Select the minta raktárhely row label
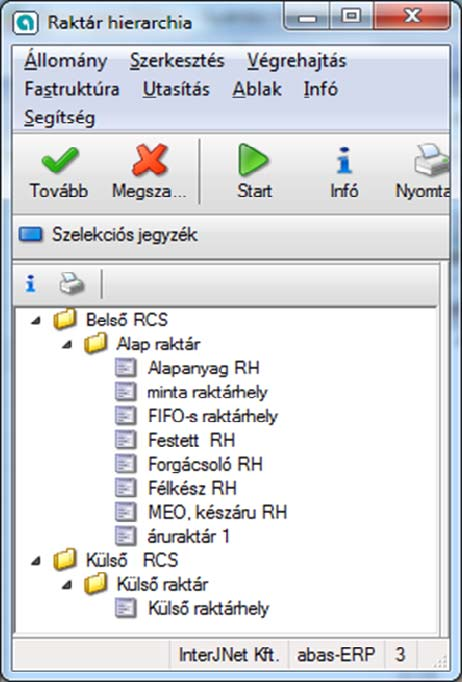The height and width of the screenshot is (682, 462). point(208,392)
